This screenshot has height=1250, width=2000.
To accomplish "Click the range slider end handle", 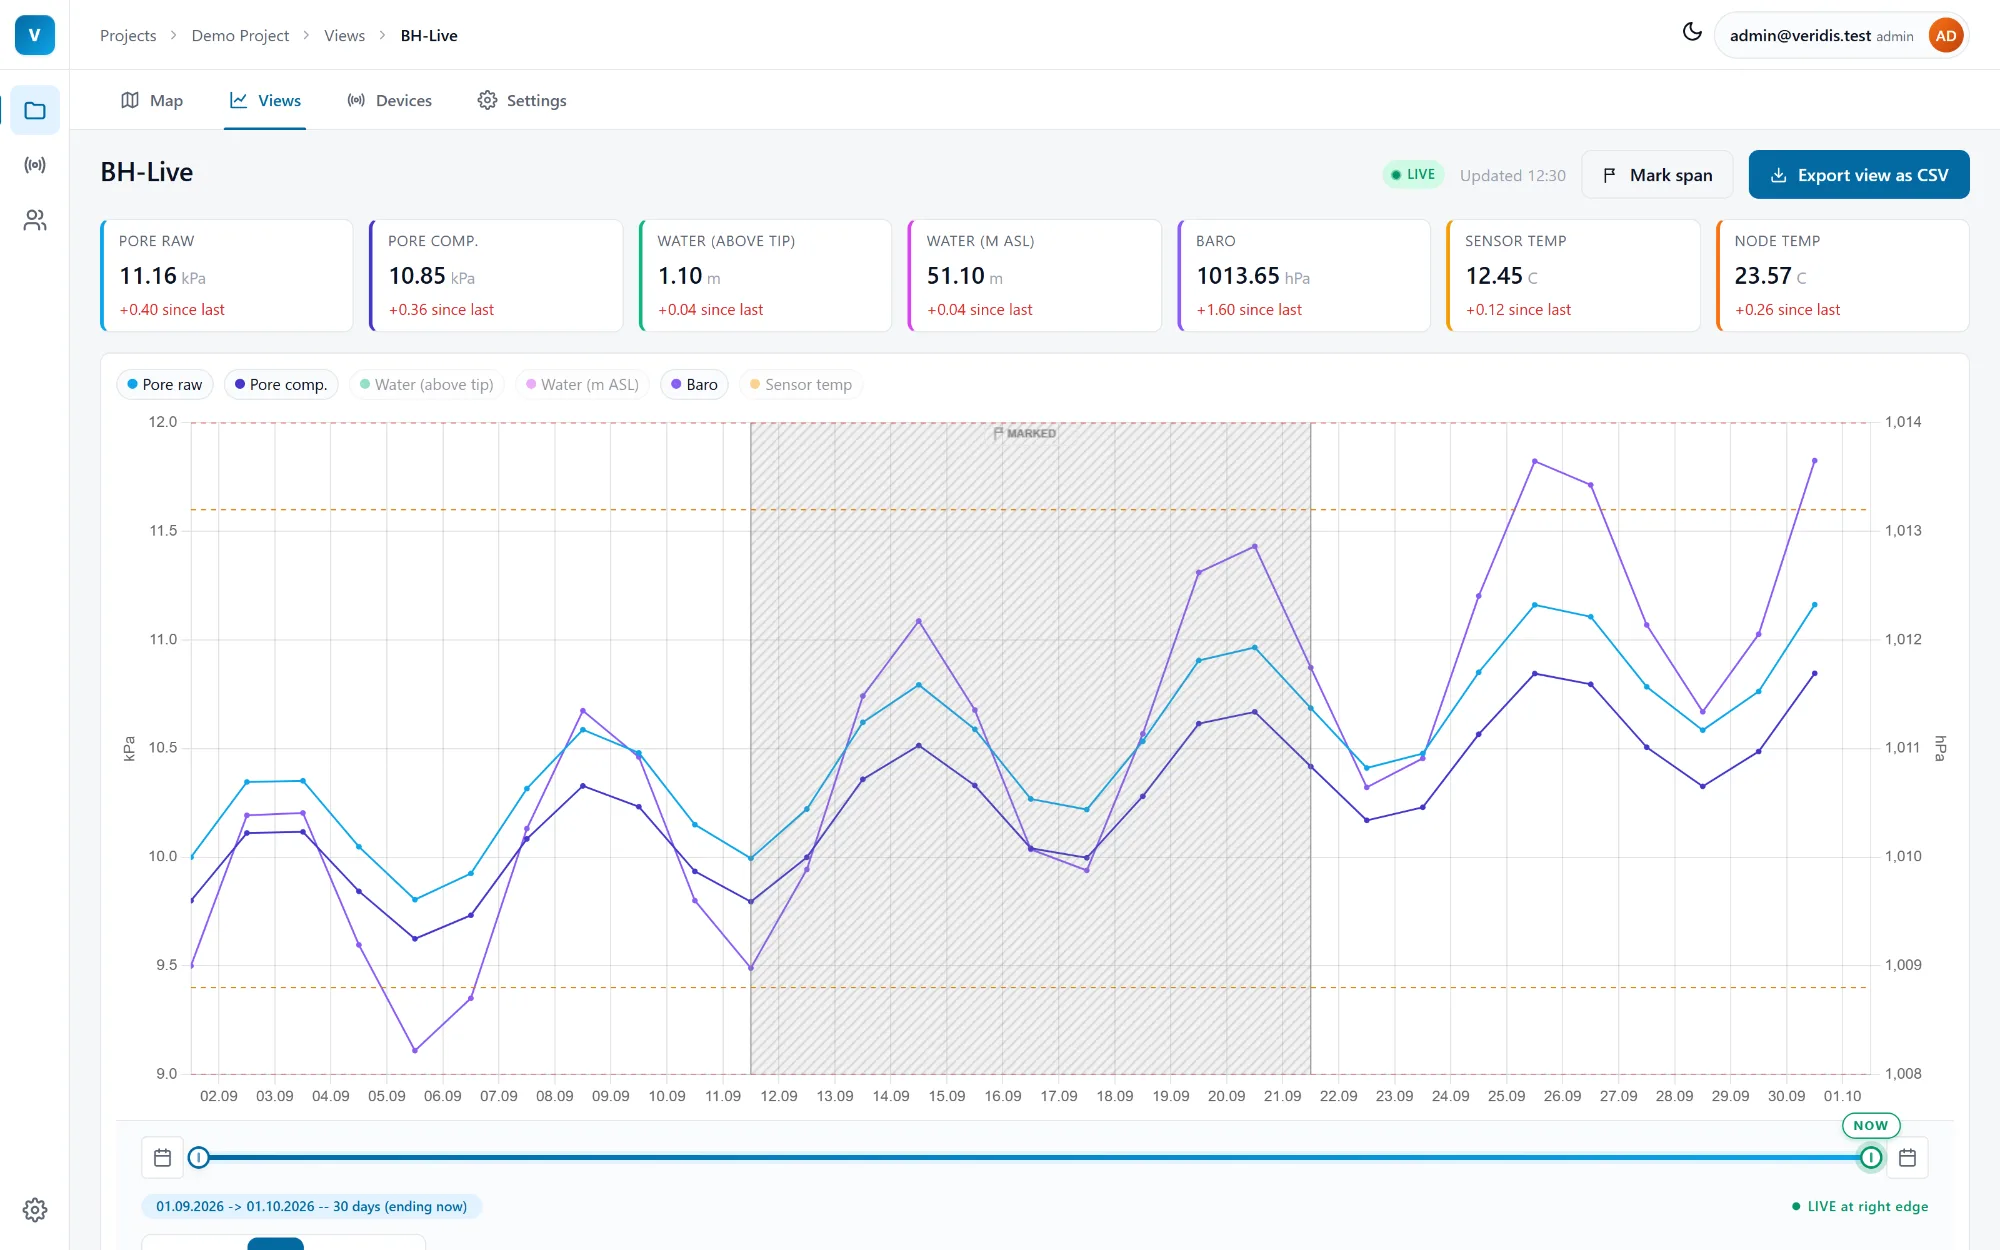I will [1871, 1158].
